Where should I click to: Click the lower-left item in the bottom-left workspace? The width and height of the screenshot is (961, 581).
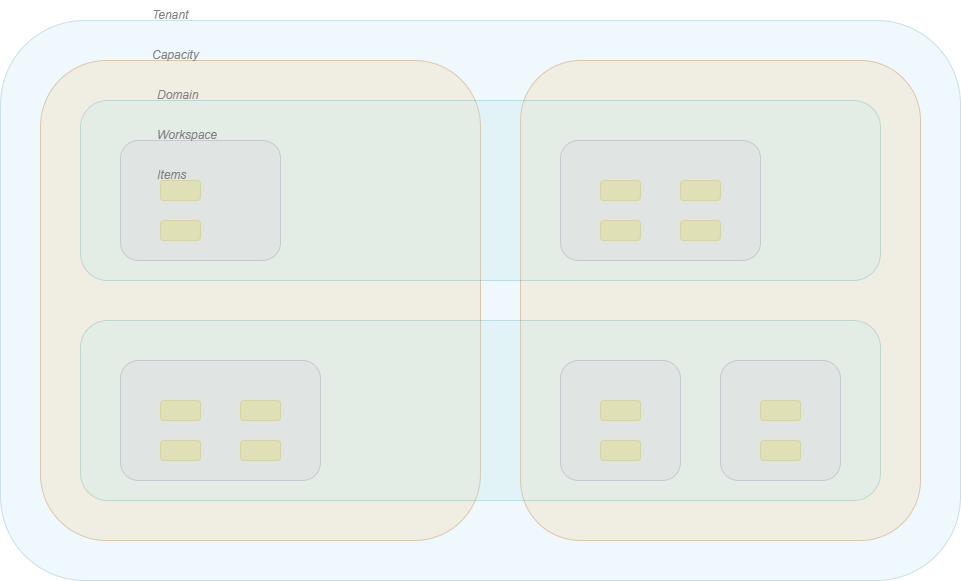tap(181, 450)
